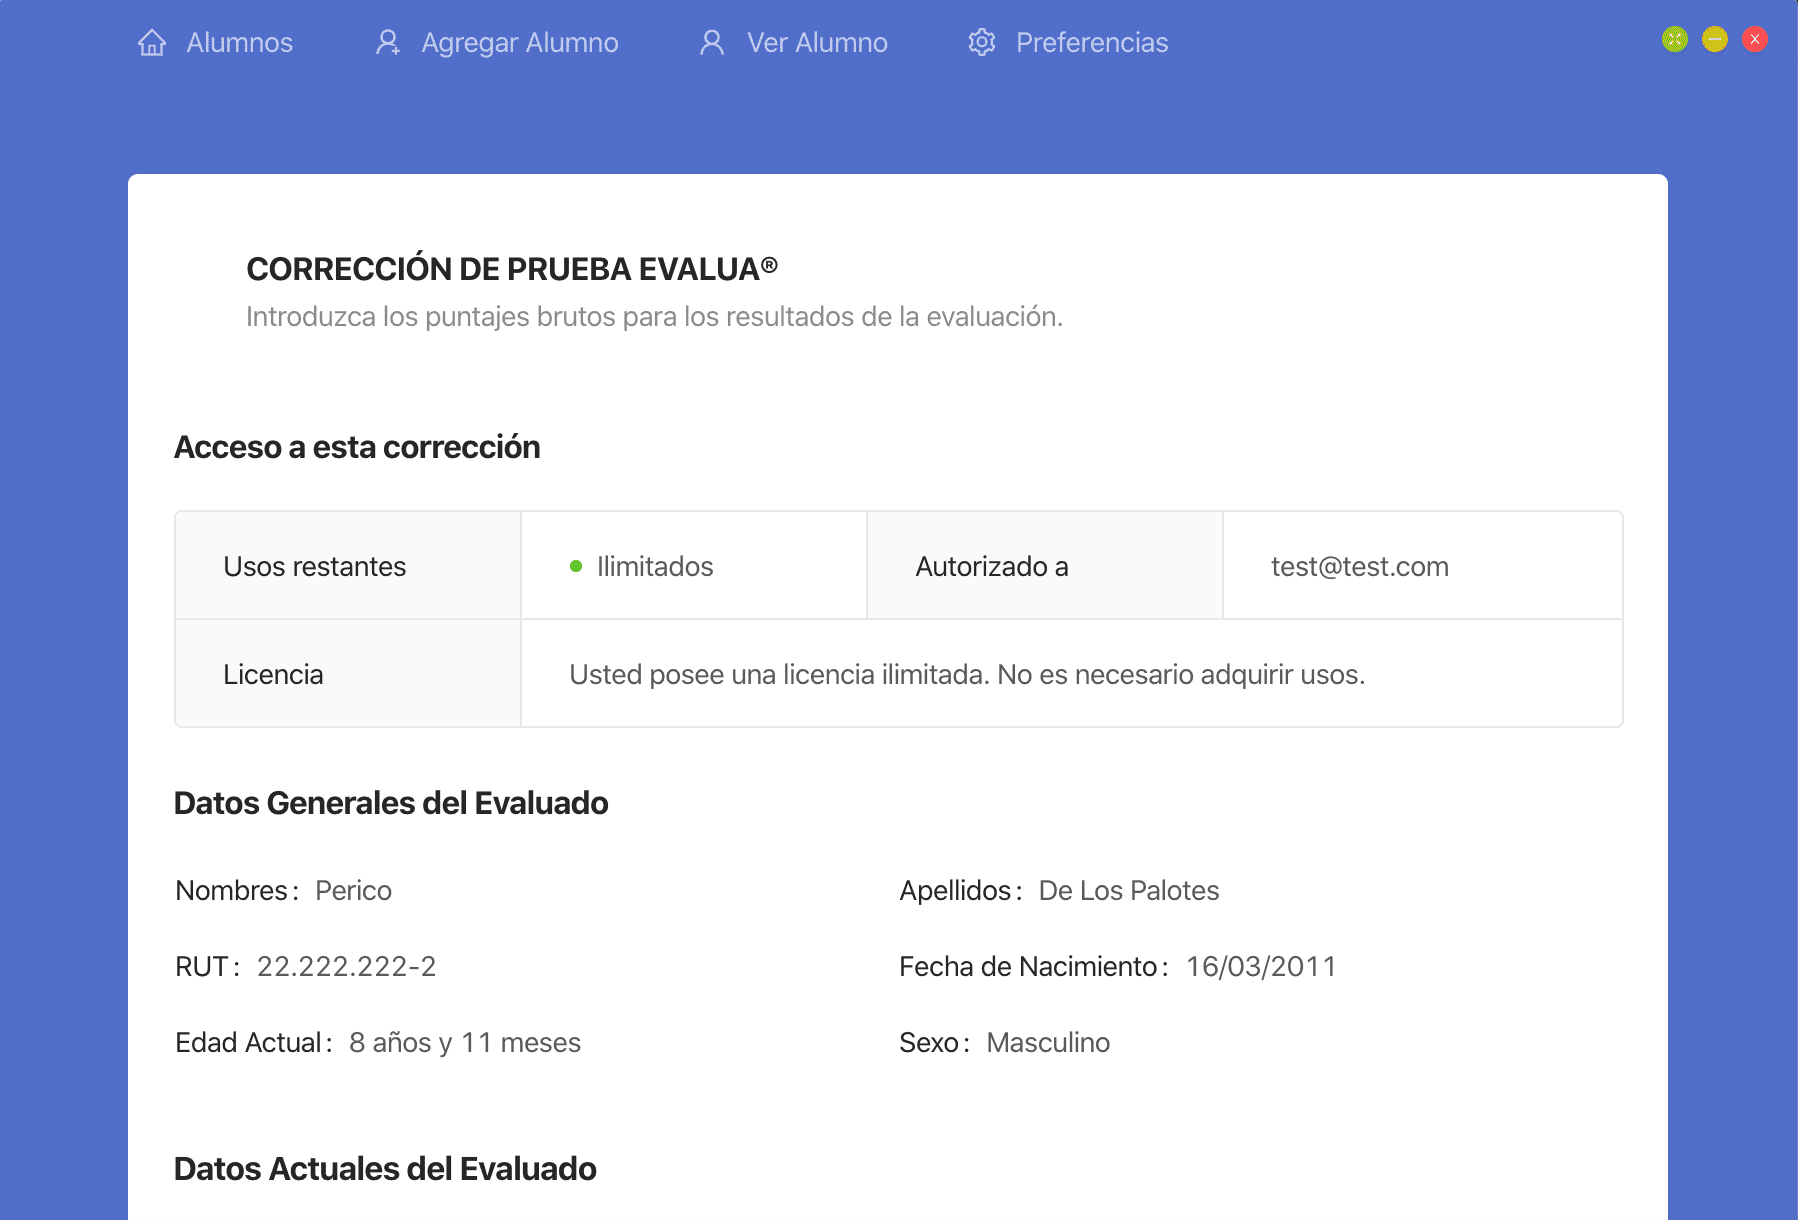Select the birth date 16/03/2011
The width and height of the screenshot is (1798, 1220).
click(x=1261, y=967)
